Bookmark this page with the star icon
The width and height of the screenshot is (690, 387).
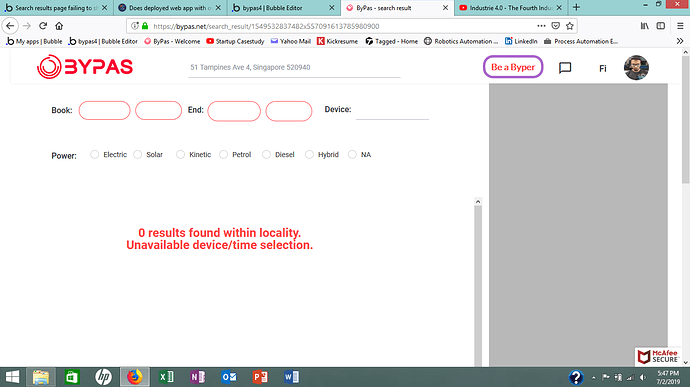tap(570, 26)
